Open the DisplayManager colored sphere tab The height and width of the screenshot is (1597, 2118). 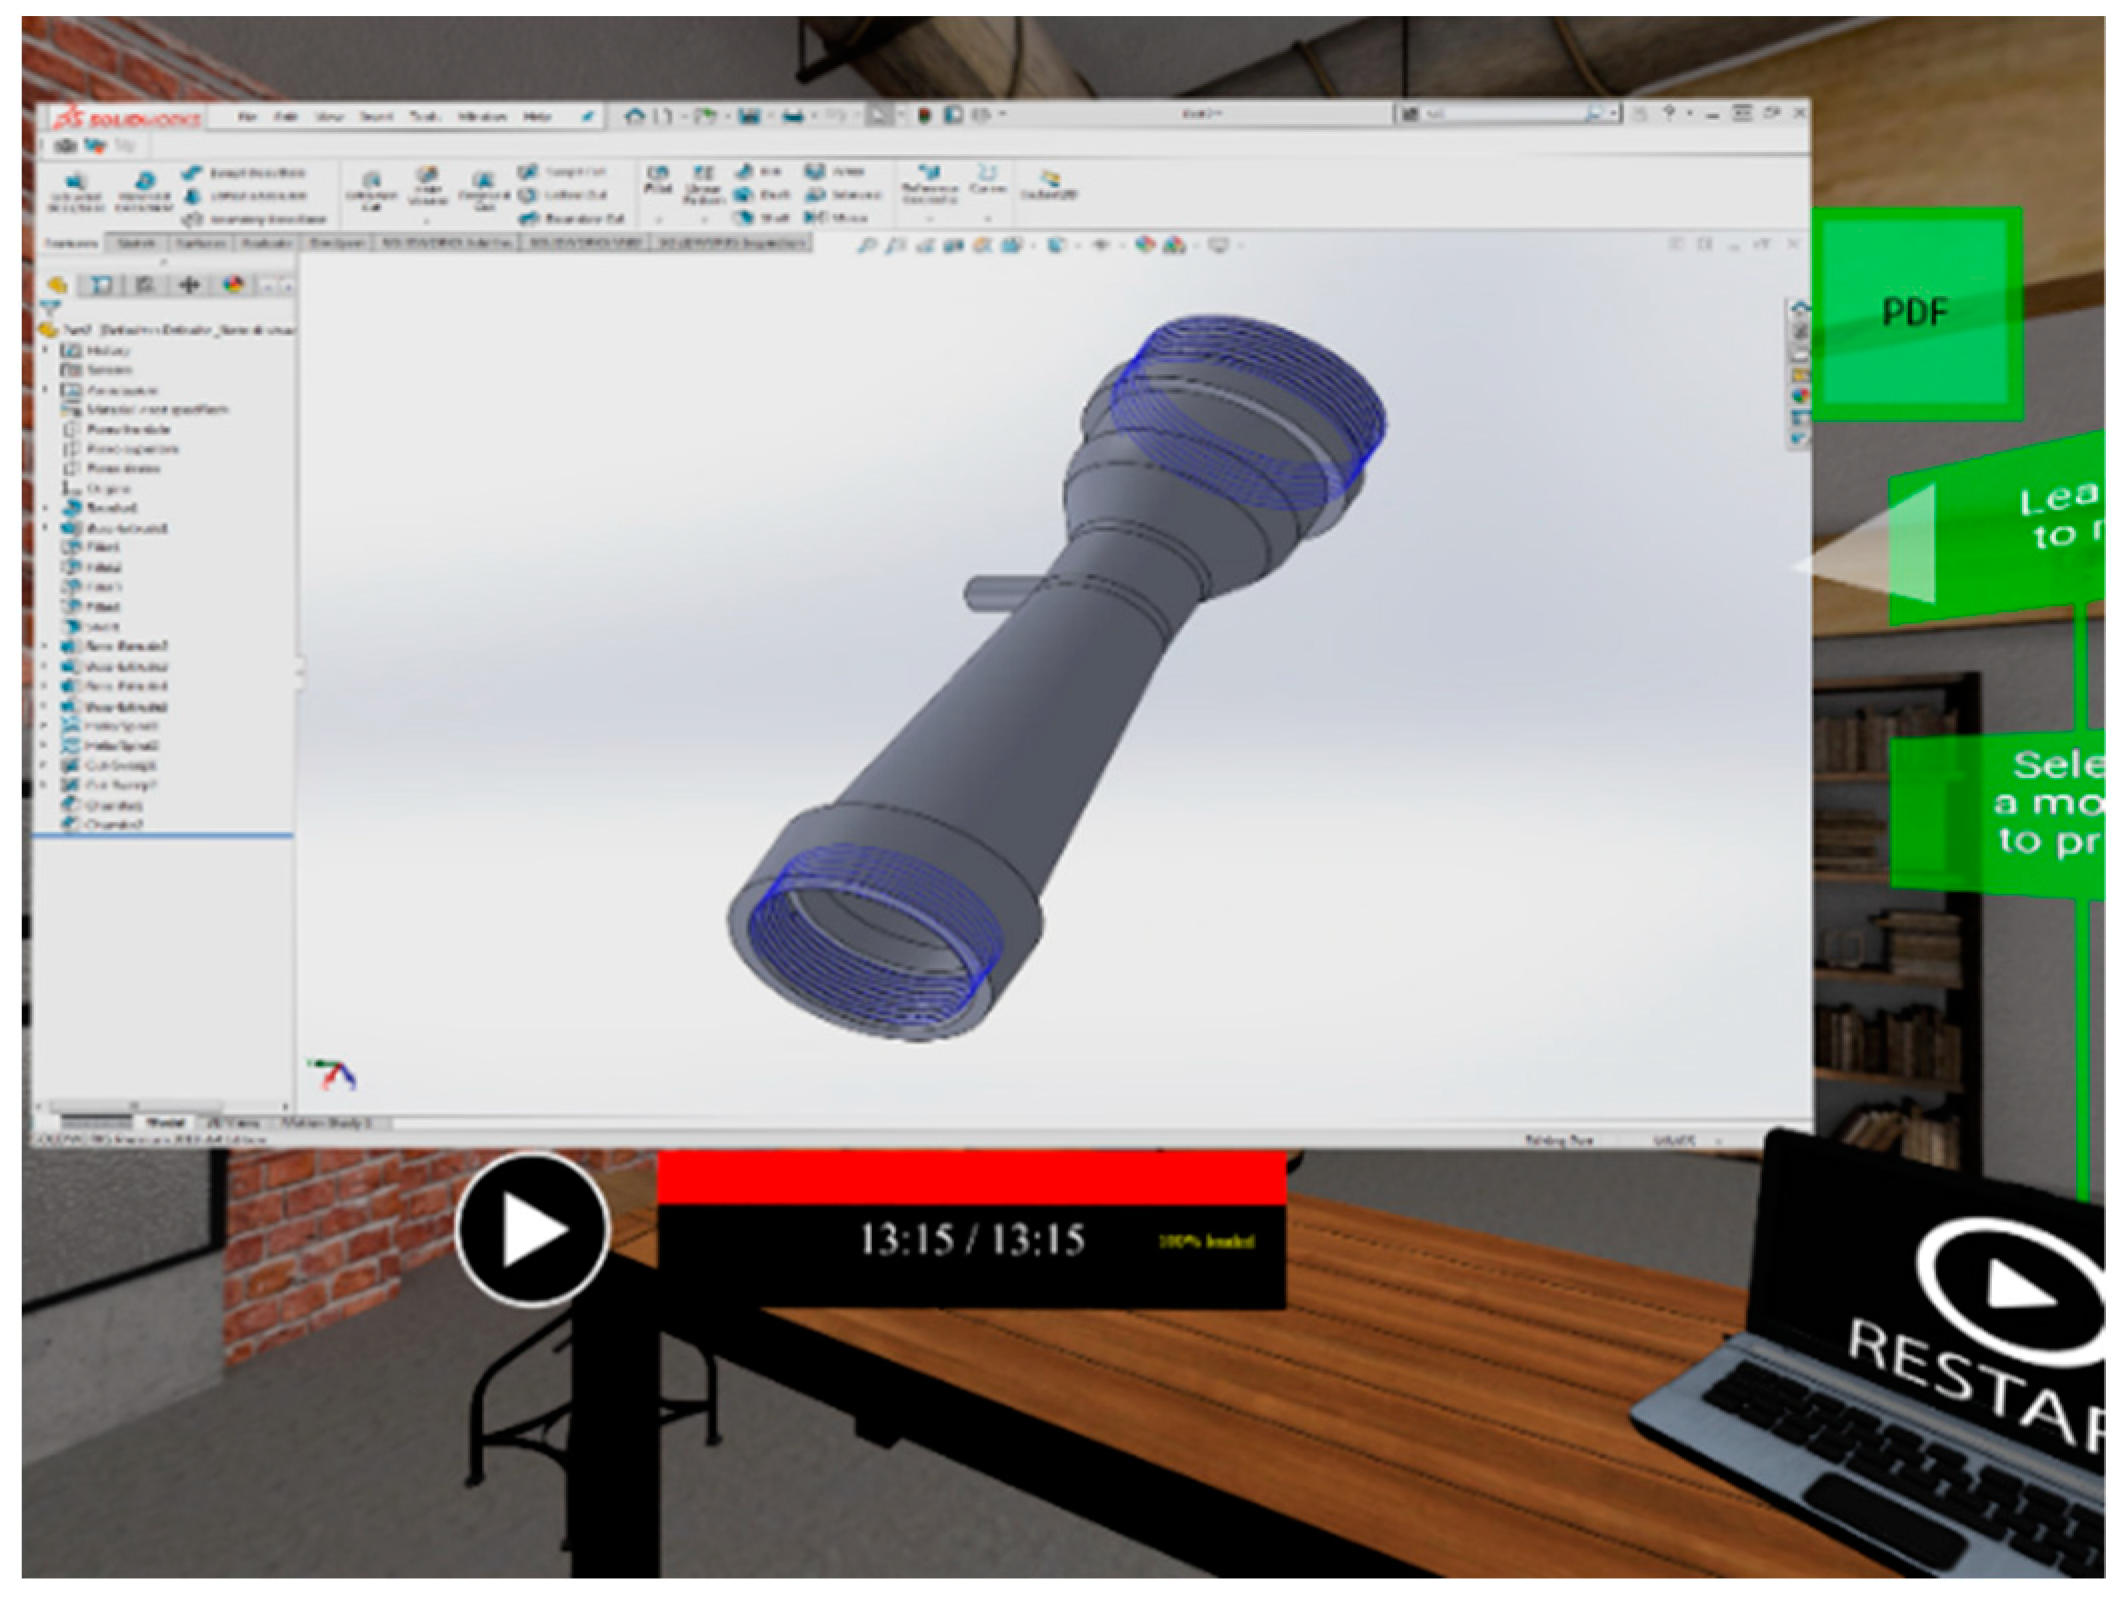pos(233,285)
